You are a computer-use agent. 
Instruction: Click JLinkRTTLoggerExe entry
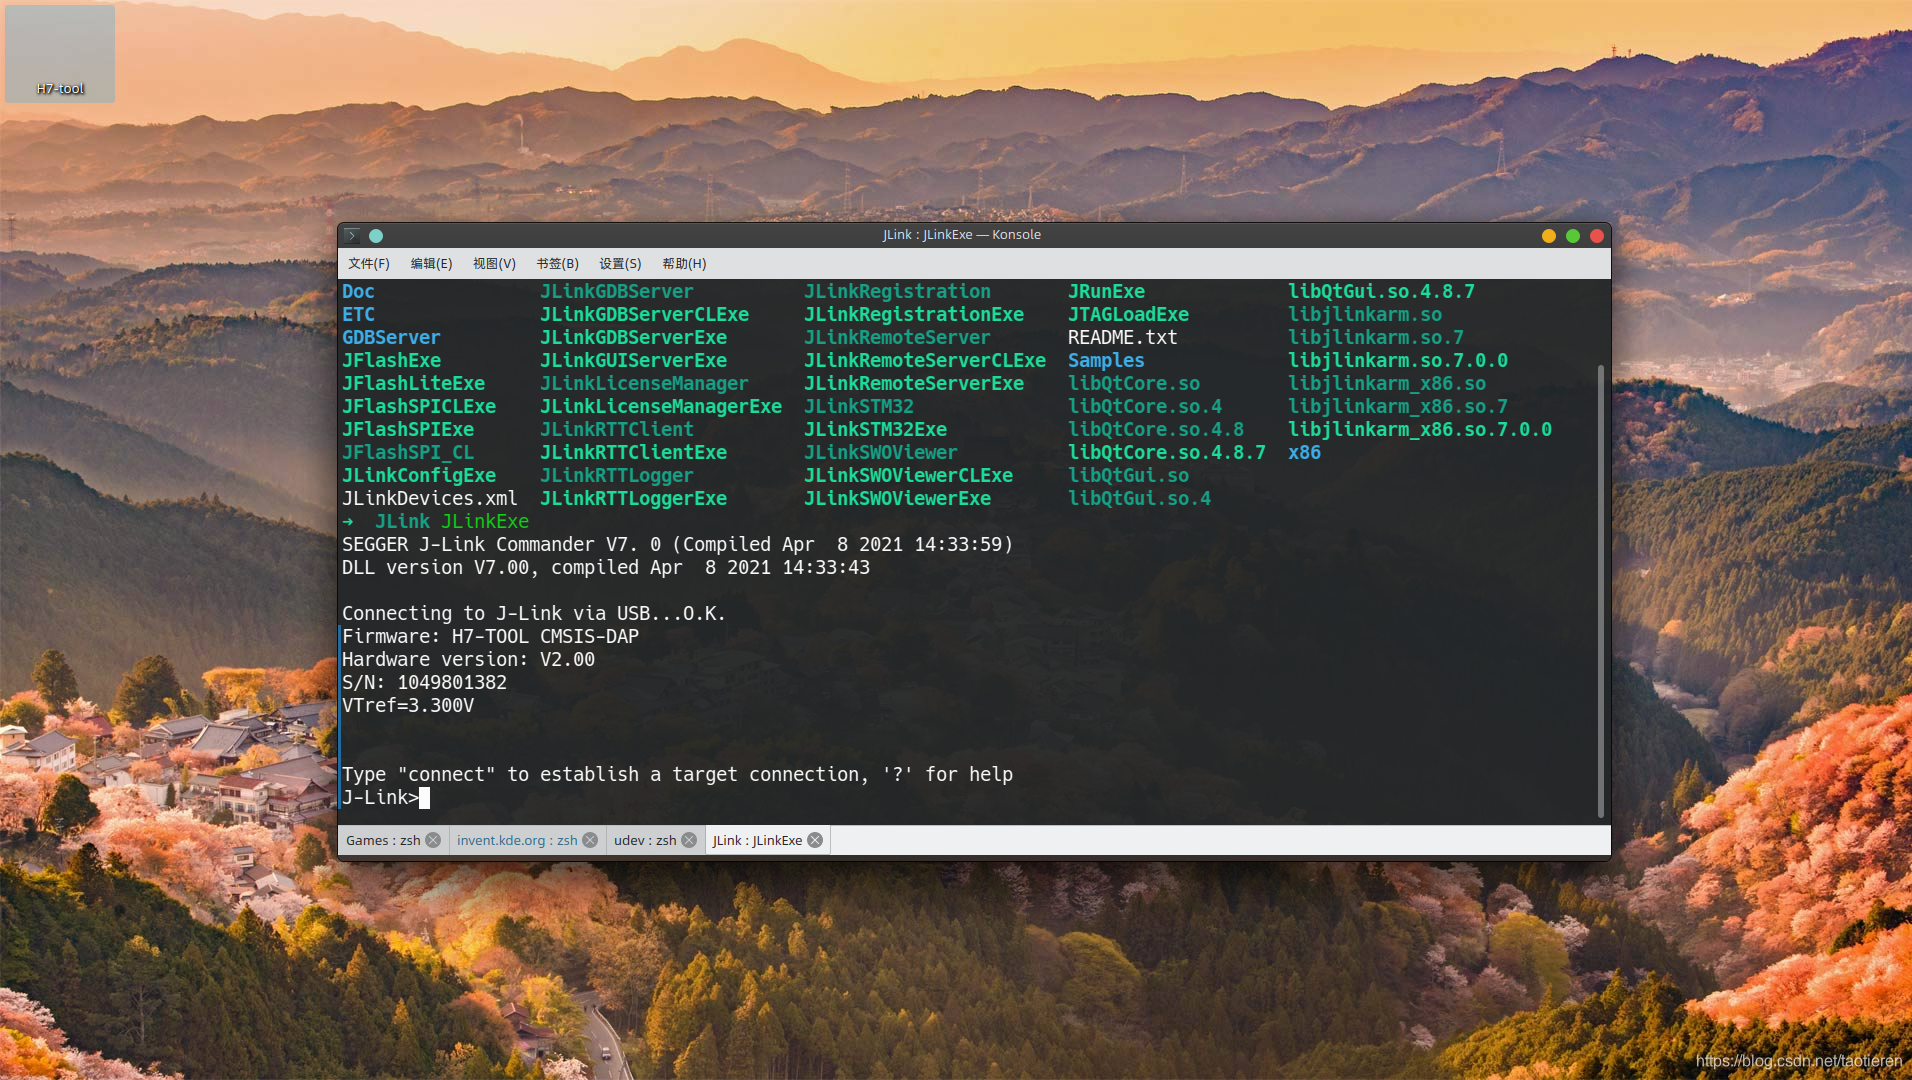633,499
